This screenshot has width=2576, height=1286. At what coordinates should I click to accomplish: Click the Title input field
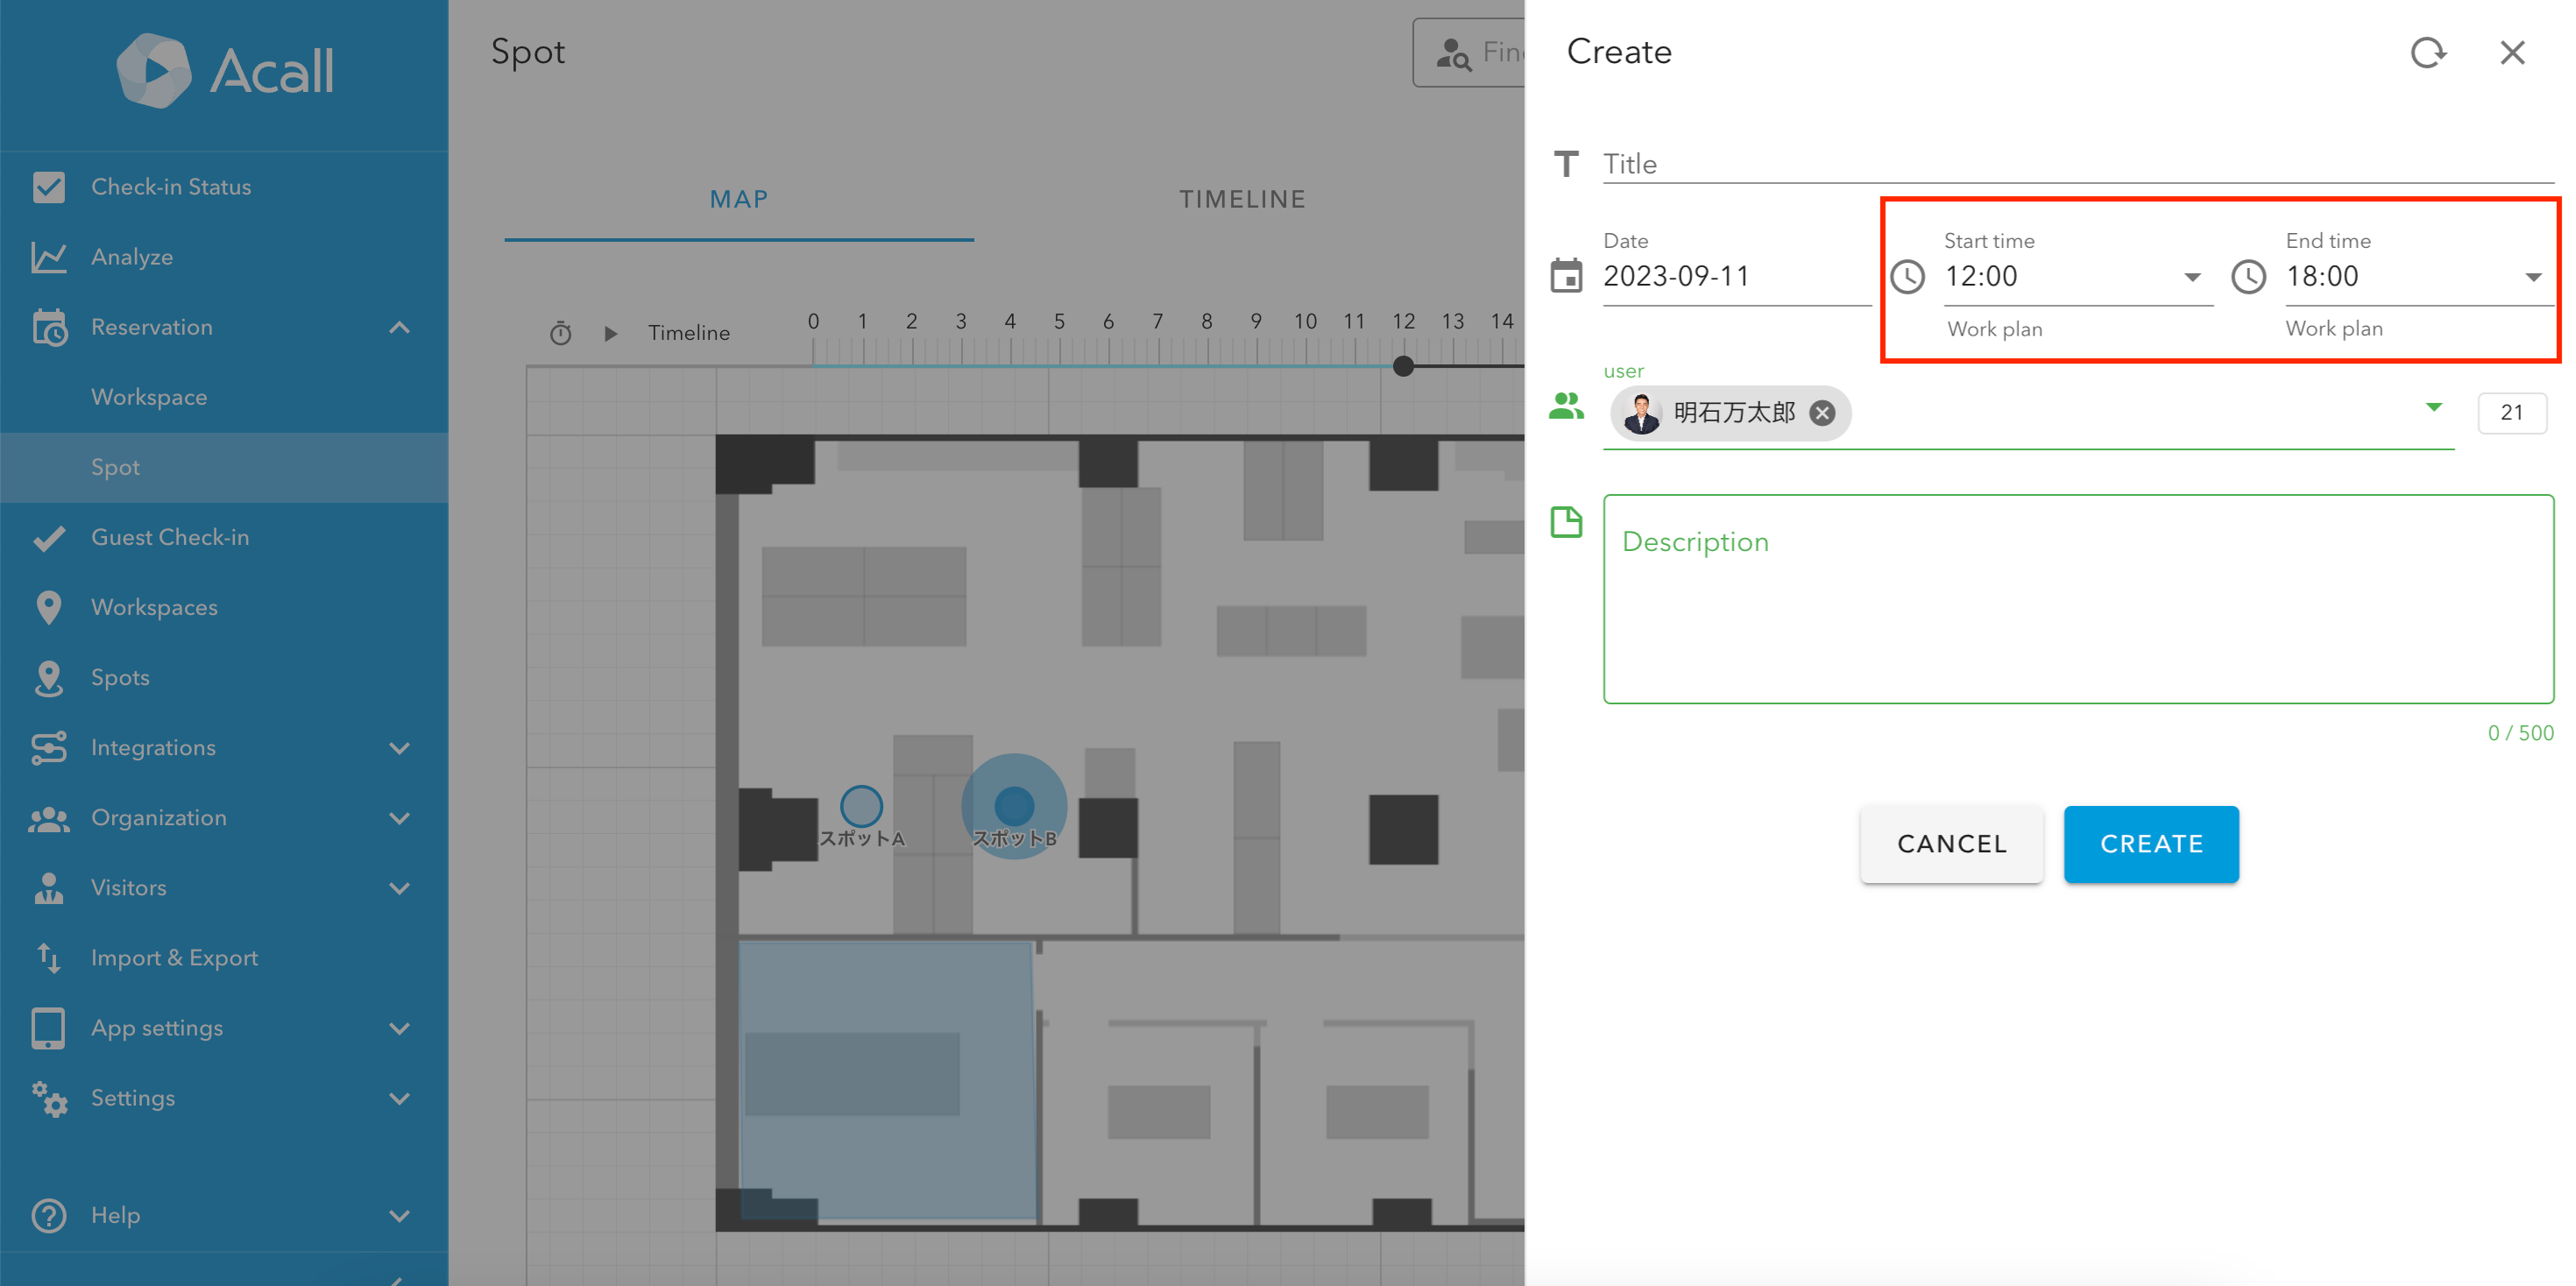(x=2078, y=164)
